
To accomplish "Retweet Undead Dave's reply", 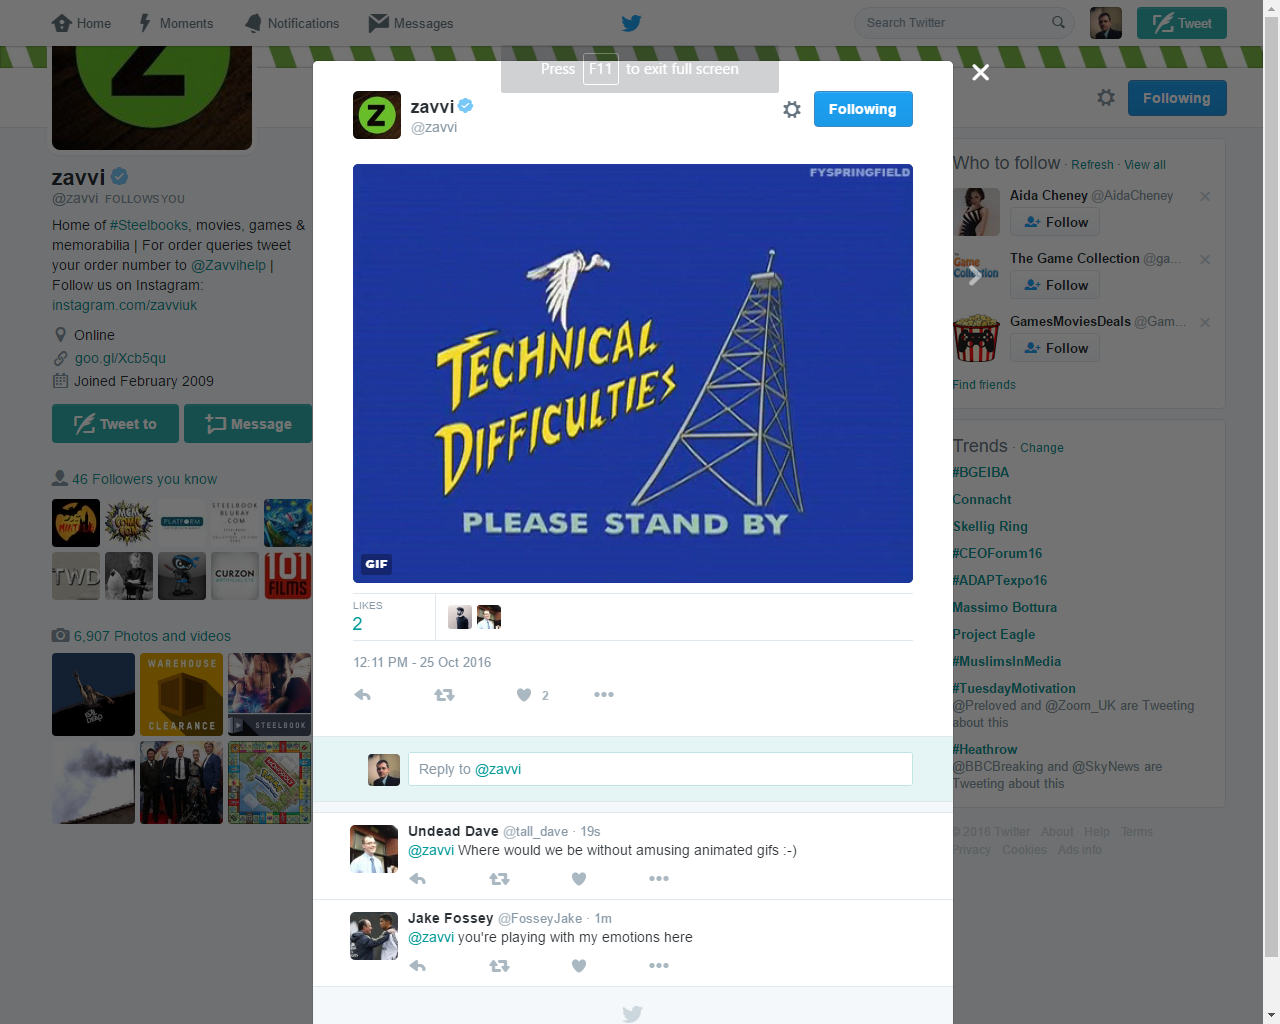I will tap(499, 879).
